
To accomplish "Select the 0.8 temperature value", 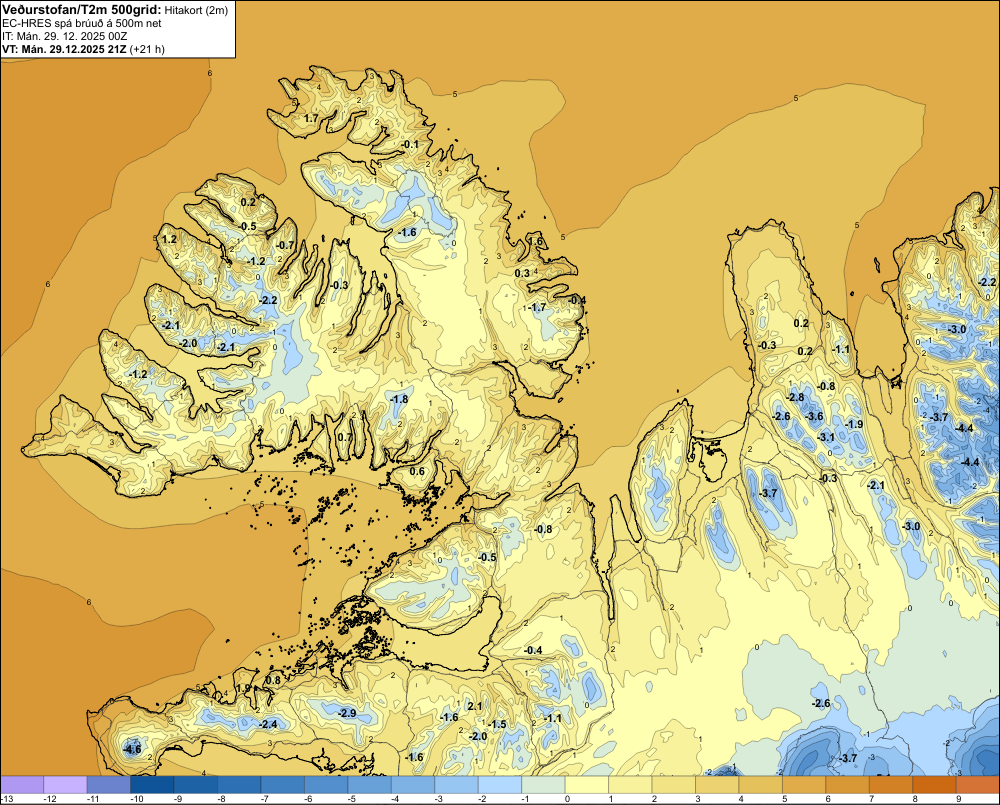I will (x=272, y=680).
